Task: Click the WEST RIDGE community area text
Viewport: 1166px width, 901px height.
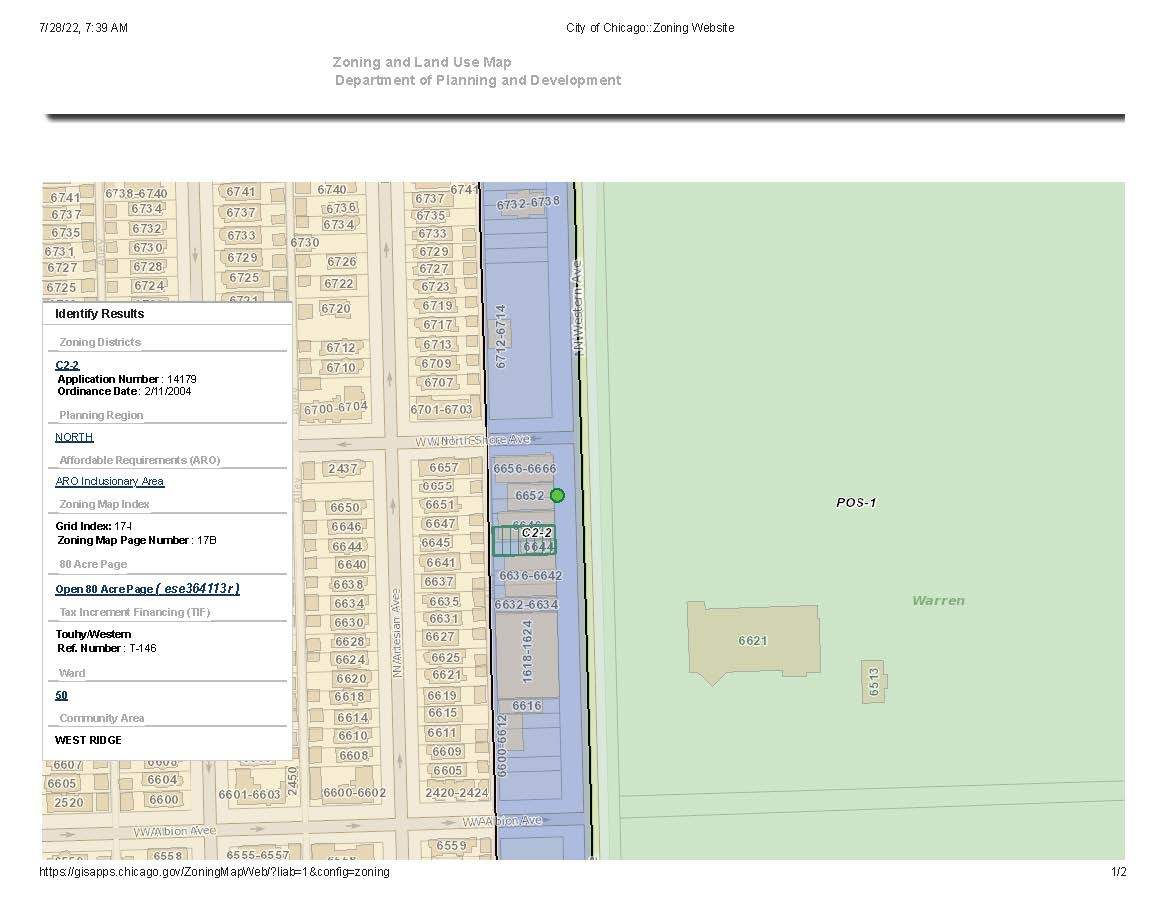Action: (88, 740)
